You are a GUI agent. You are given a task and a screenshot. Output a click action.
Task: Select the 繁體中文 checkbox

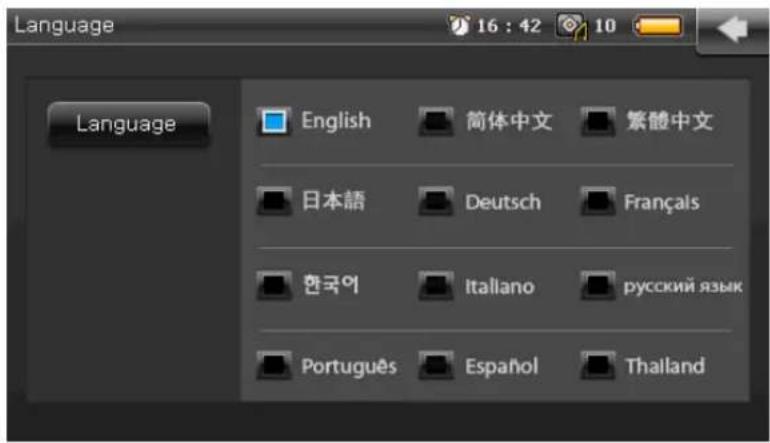coord(598,121)
